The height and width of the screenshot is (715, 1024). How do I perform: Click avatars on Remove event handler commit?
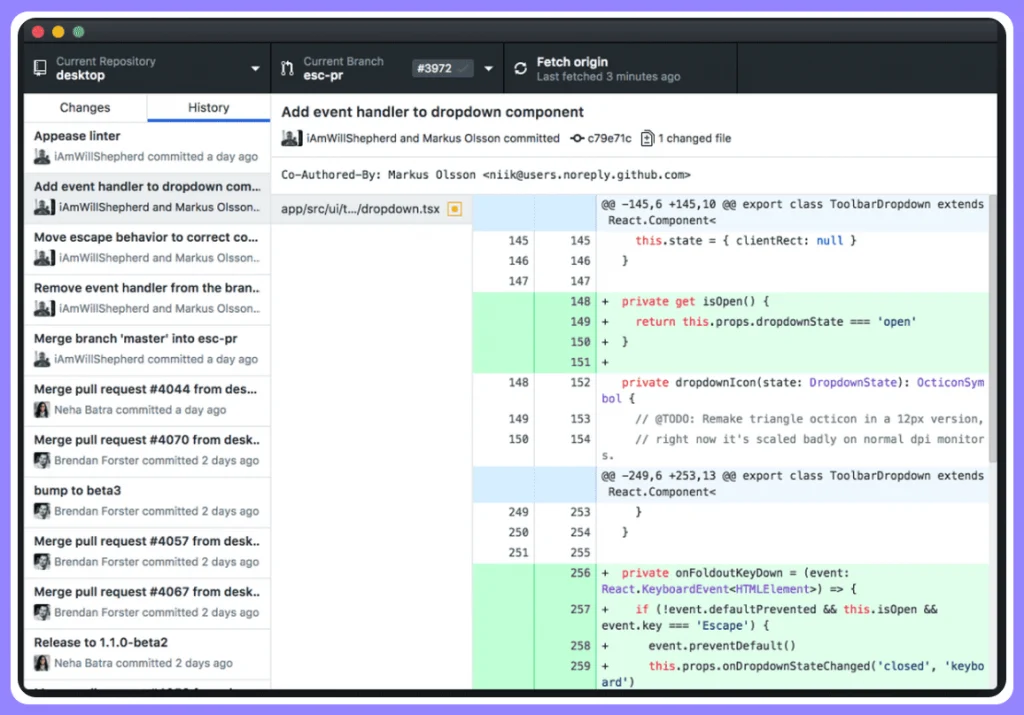tap(44, 308)
